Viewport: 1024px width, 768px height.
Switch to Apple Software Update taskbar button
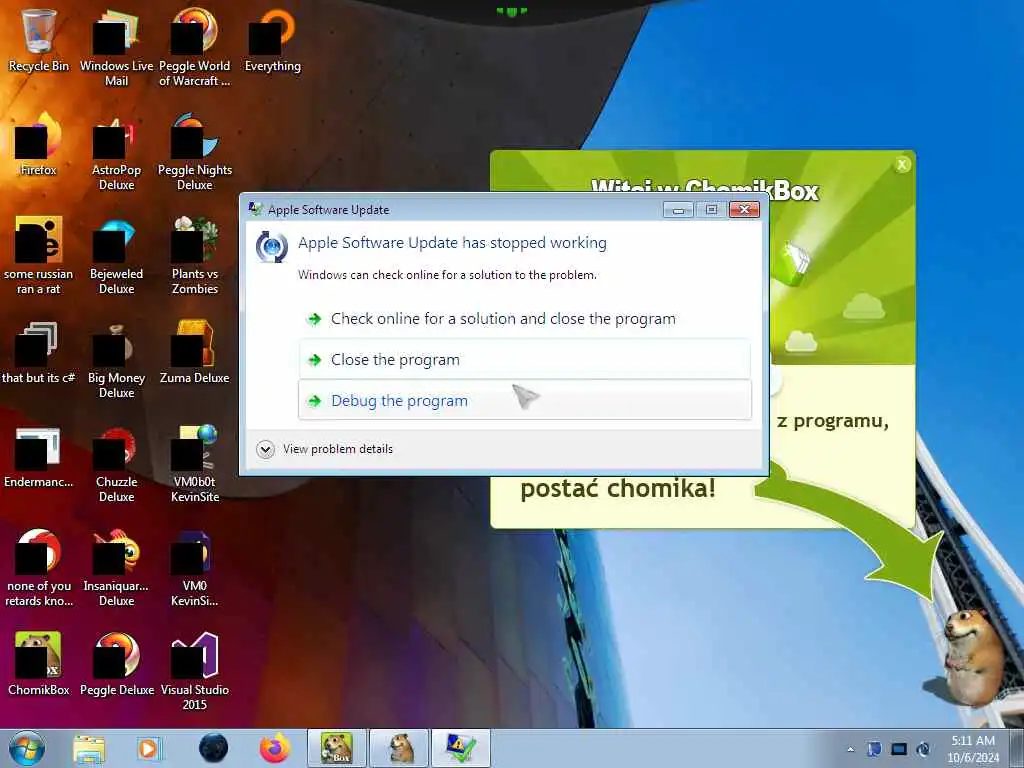(461, 748)
